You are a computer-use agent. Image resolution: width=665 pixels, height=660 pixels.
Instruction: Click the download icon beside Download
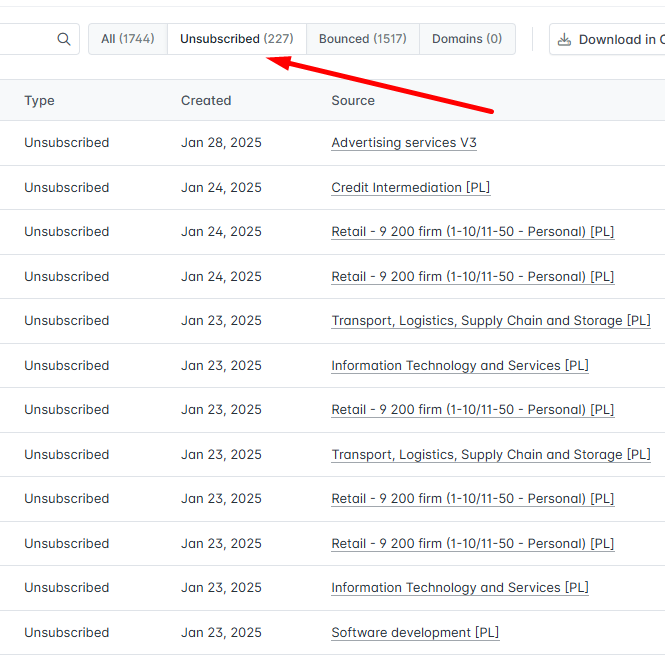[x=564, y=39]
